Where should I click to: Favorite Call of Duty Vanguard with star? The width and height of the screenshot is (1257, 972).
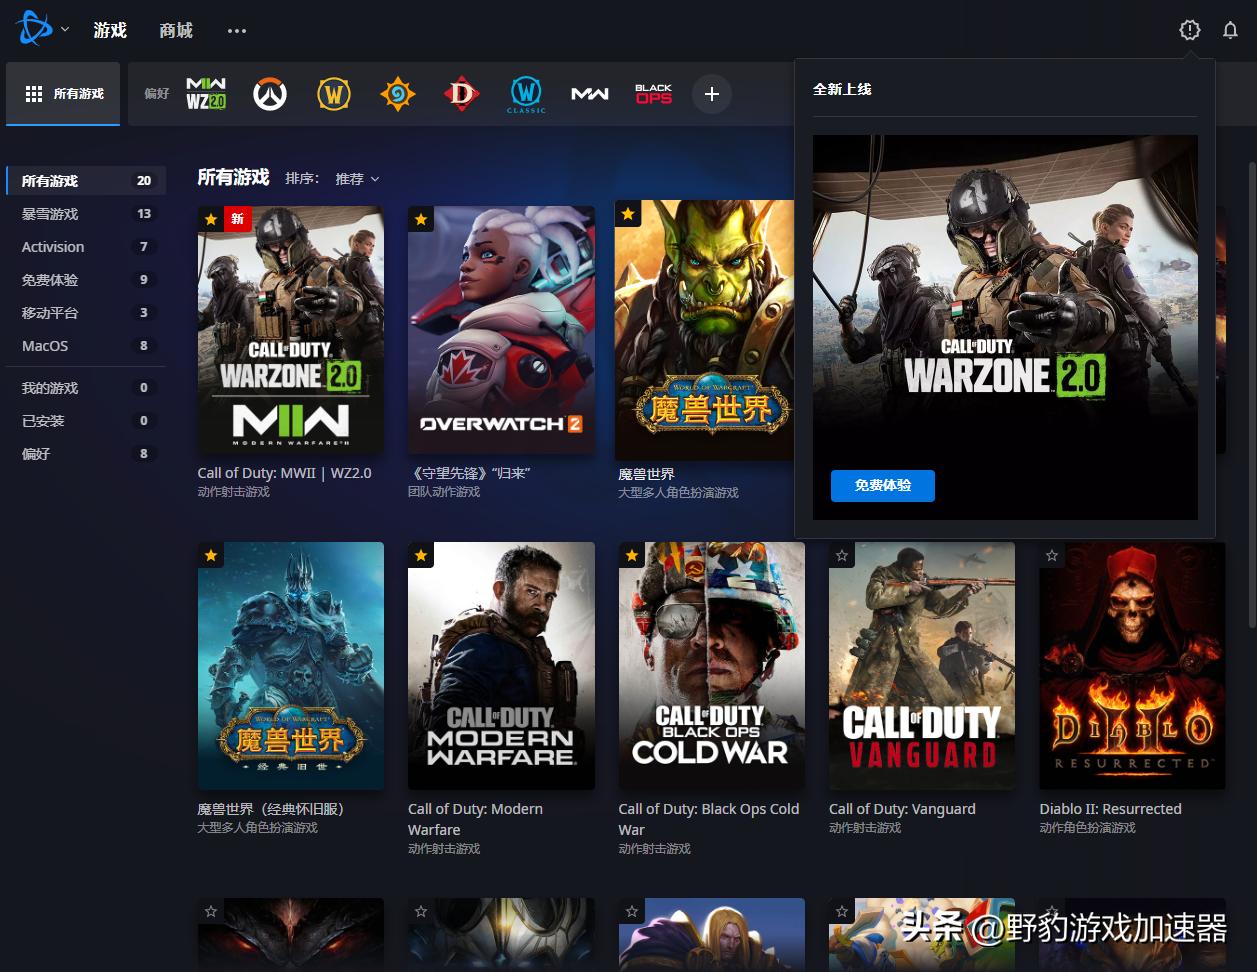pyautogui.click(x=842, y=555)
